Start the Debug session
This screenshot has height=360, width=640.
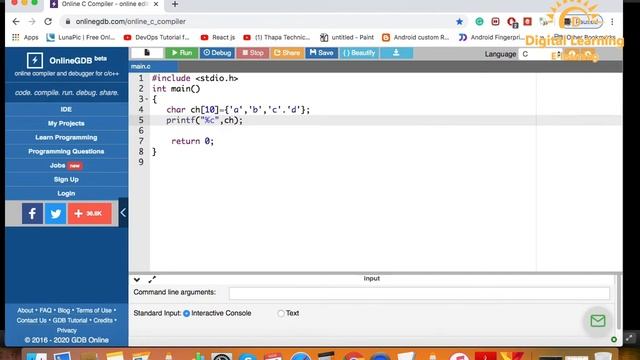click(x=217, y=53)
